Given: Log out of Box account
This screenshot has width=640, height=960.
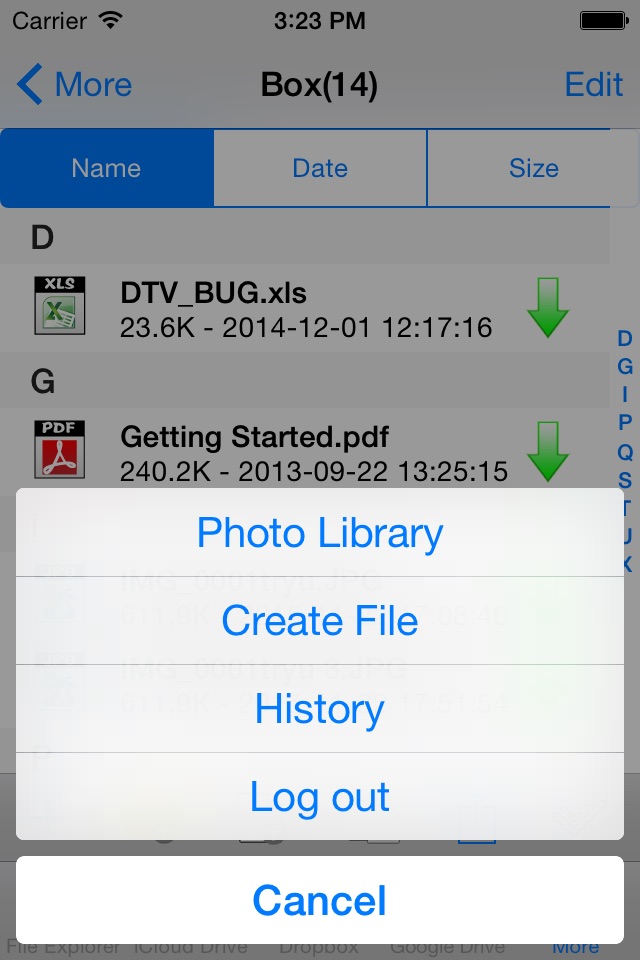Looking at the screenshot, I should tap(320, 797).
